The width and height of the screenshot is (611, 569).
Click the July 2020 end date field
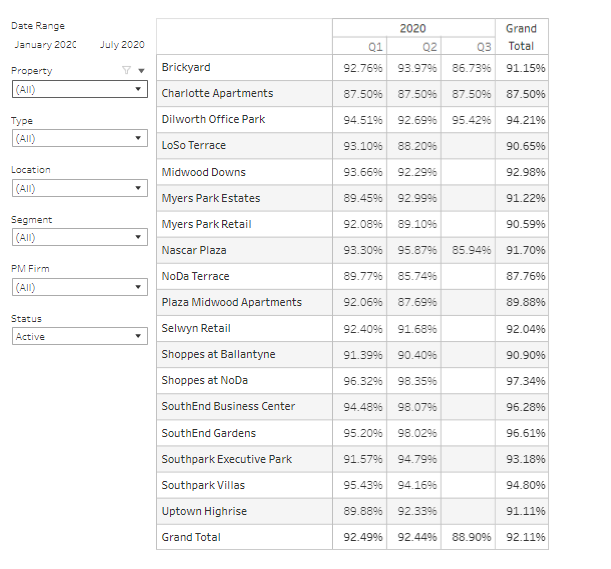click(x=122, y=45)
